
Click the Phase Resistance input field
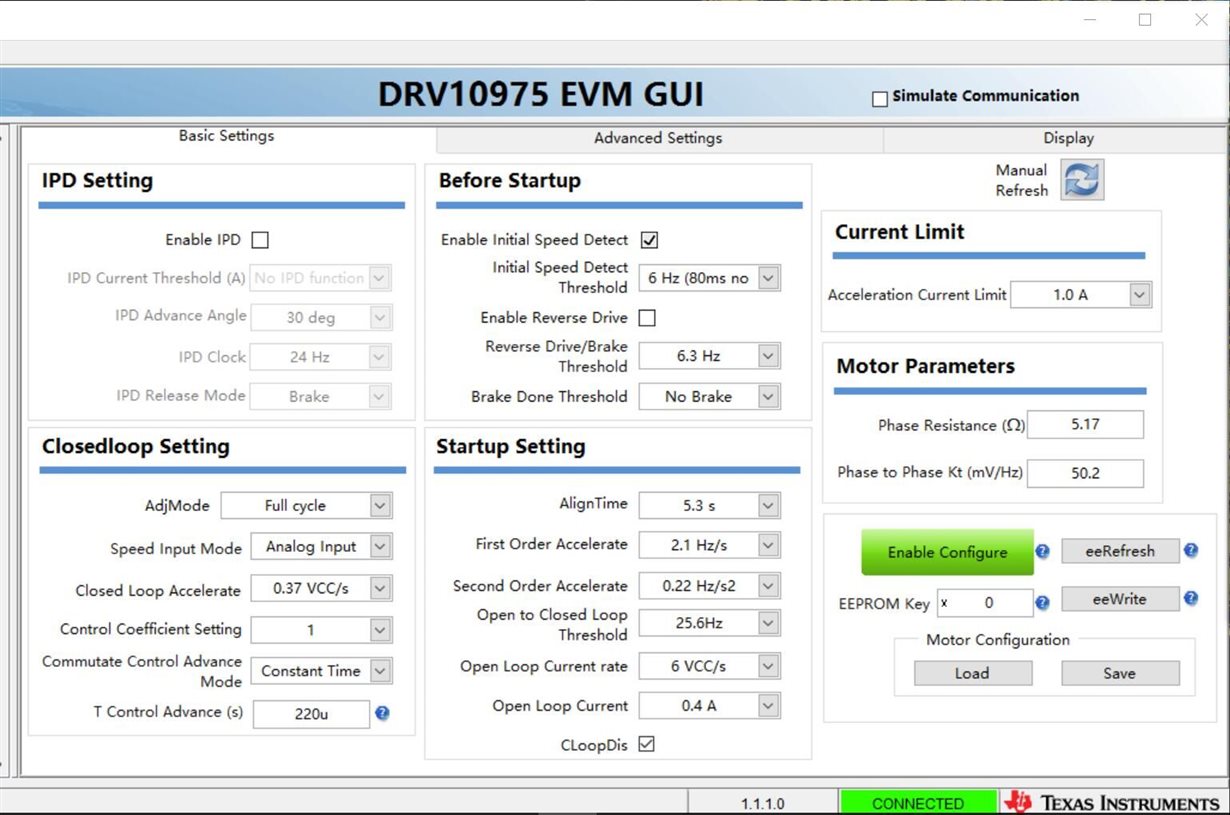(1085, 425)
